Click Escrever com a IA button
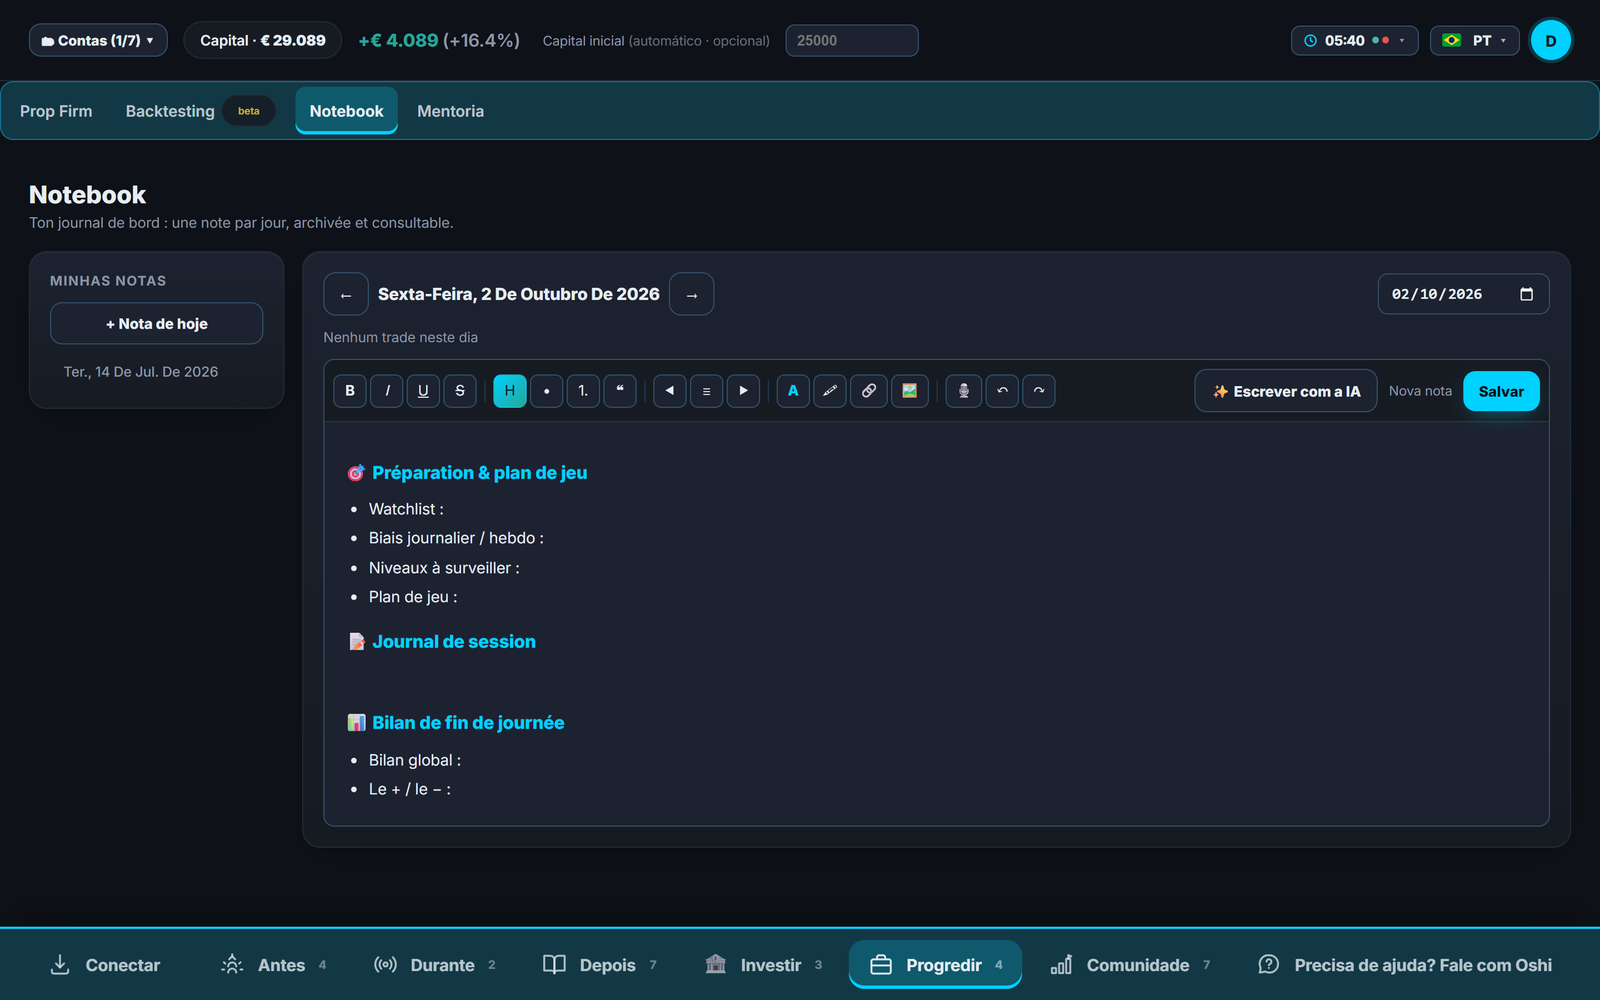 tap(1286, 391)
